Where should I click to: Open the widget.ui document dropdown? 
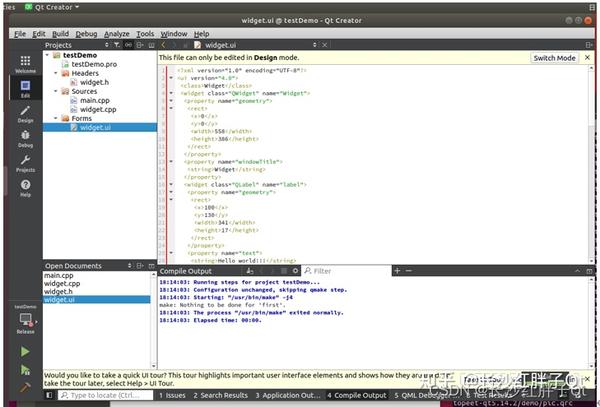314,45
